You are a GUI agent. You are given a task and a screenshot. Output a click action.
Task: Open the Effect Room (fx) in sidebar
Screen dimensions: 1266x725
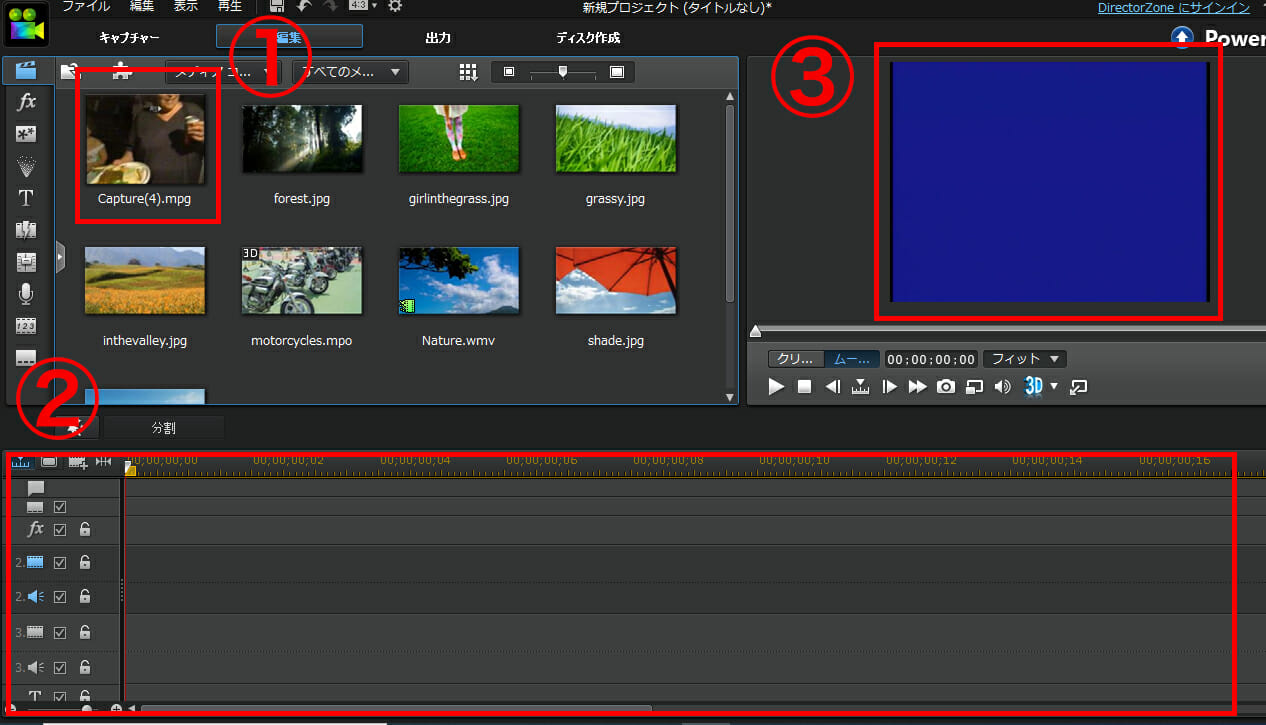[x=27, y=102]
